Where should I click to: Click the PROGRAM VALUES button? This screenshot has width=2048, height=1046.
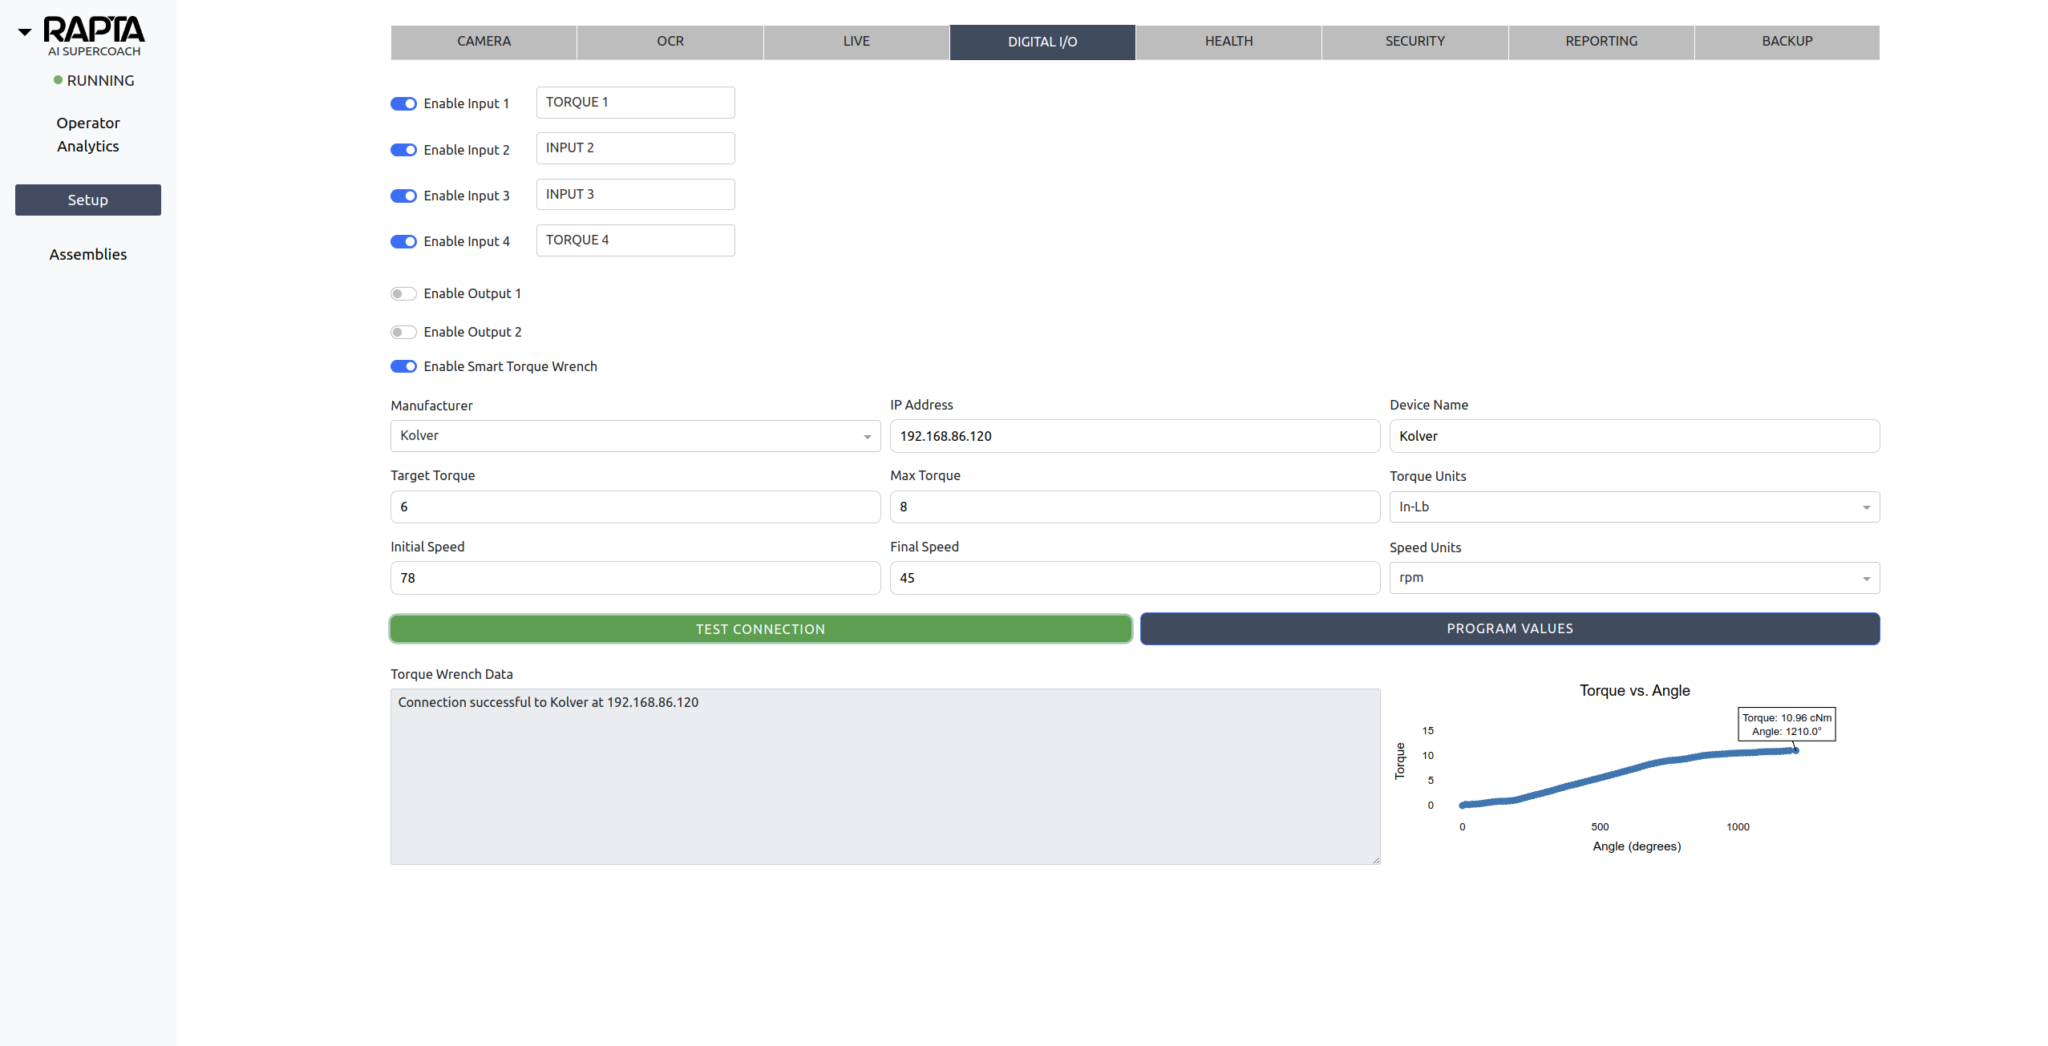pyautogui.click(x=1509, y=629)
